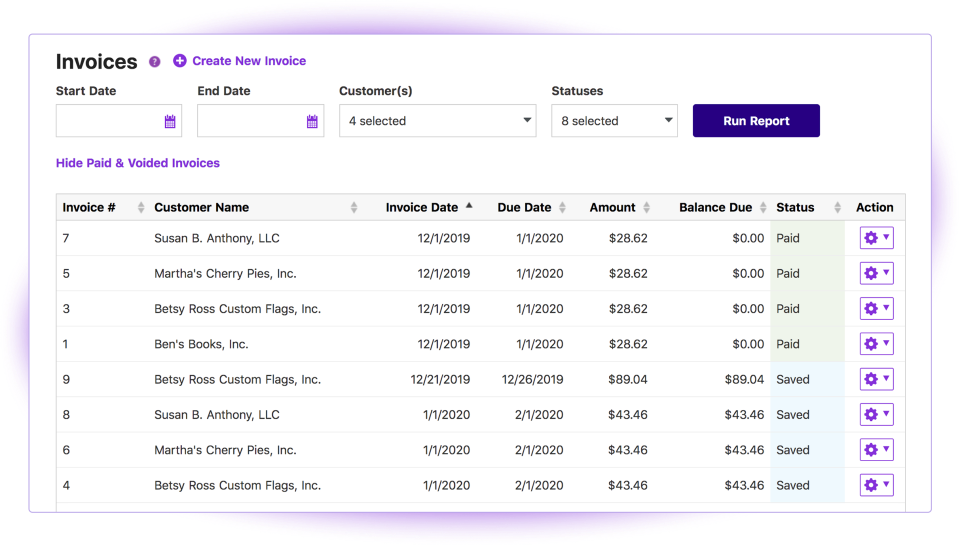Sort by Balance Due column arrows
Image resolution: width=960 pixels, height=546 pixels.
(763, 208)
